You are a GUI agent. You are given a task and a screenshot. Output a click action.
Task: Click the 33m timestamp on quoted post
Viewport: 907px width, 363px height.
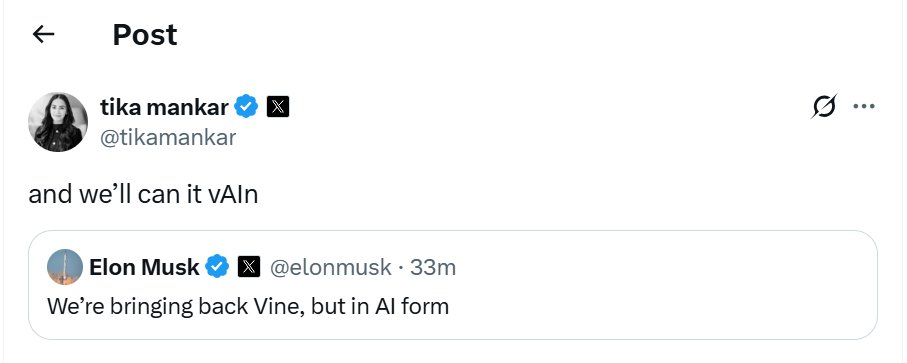[x=433, y=267]
